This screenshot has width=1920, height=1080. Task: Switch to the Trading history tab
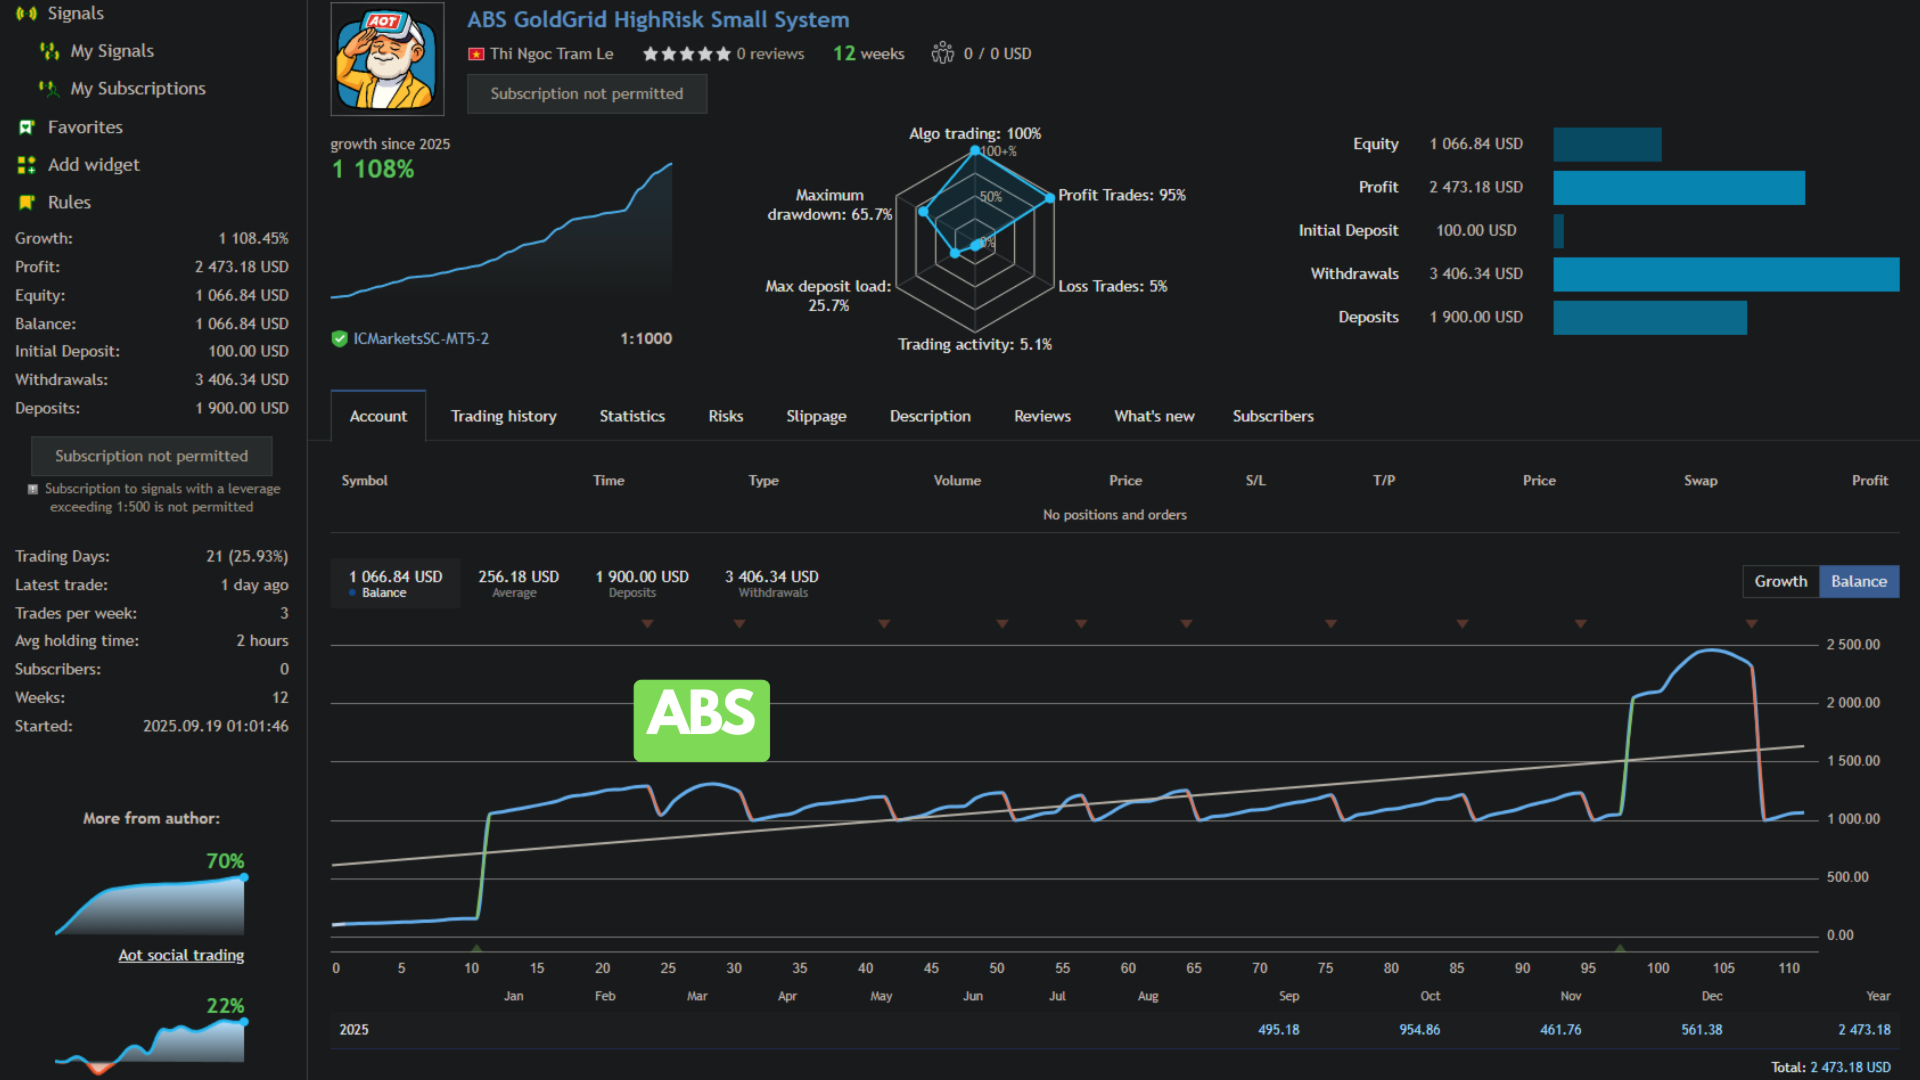click(x=503, y=415)
